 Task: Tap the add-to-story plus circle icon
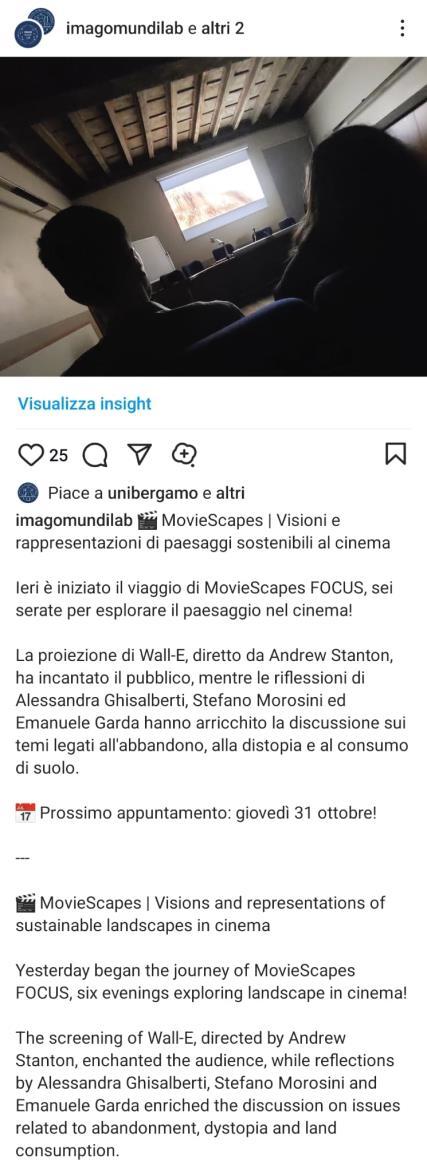[x=184, y=454]
